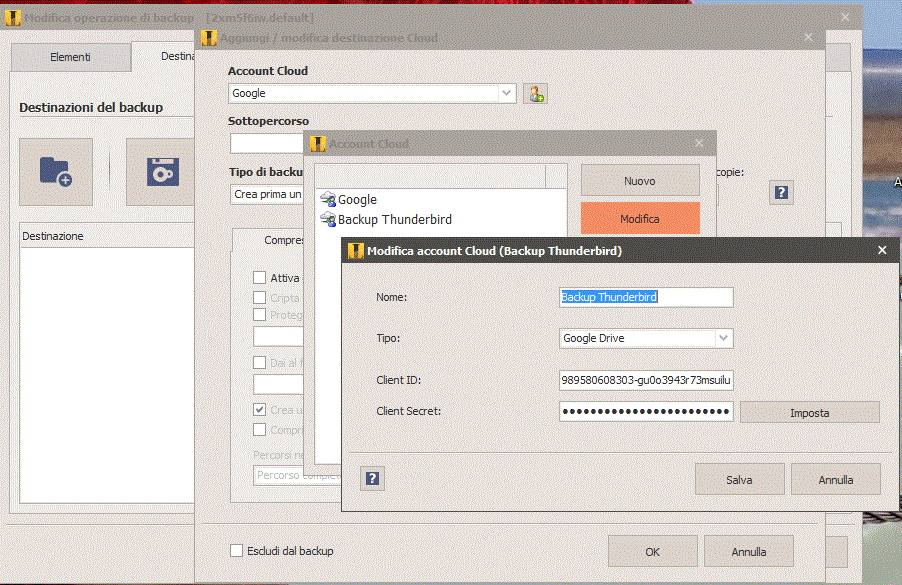Image resolution: width=902 pixels, height=585 pixels.
Task: Click the Client ID input field
Action: click(646, 380)
